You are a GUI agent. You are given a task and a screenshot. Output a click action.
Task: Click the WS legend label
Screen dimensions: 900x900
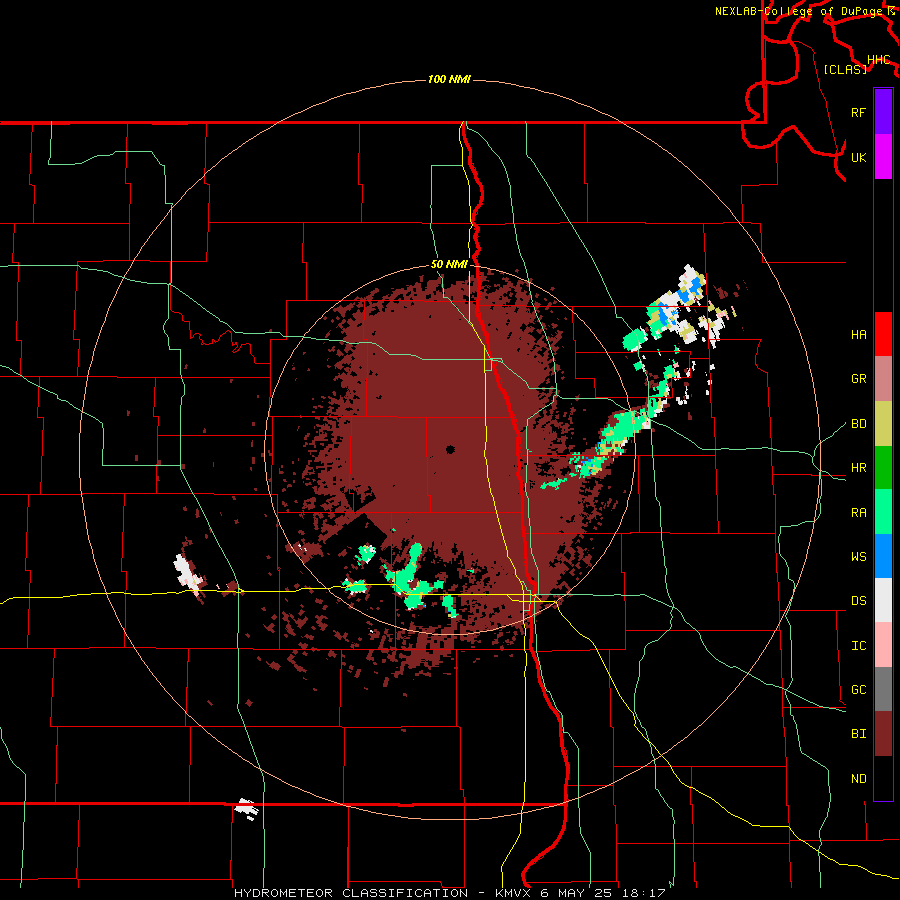coord(859,556)
